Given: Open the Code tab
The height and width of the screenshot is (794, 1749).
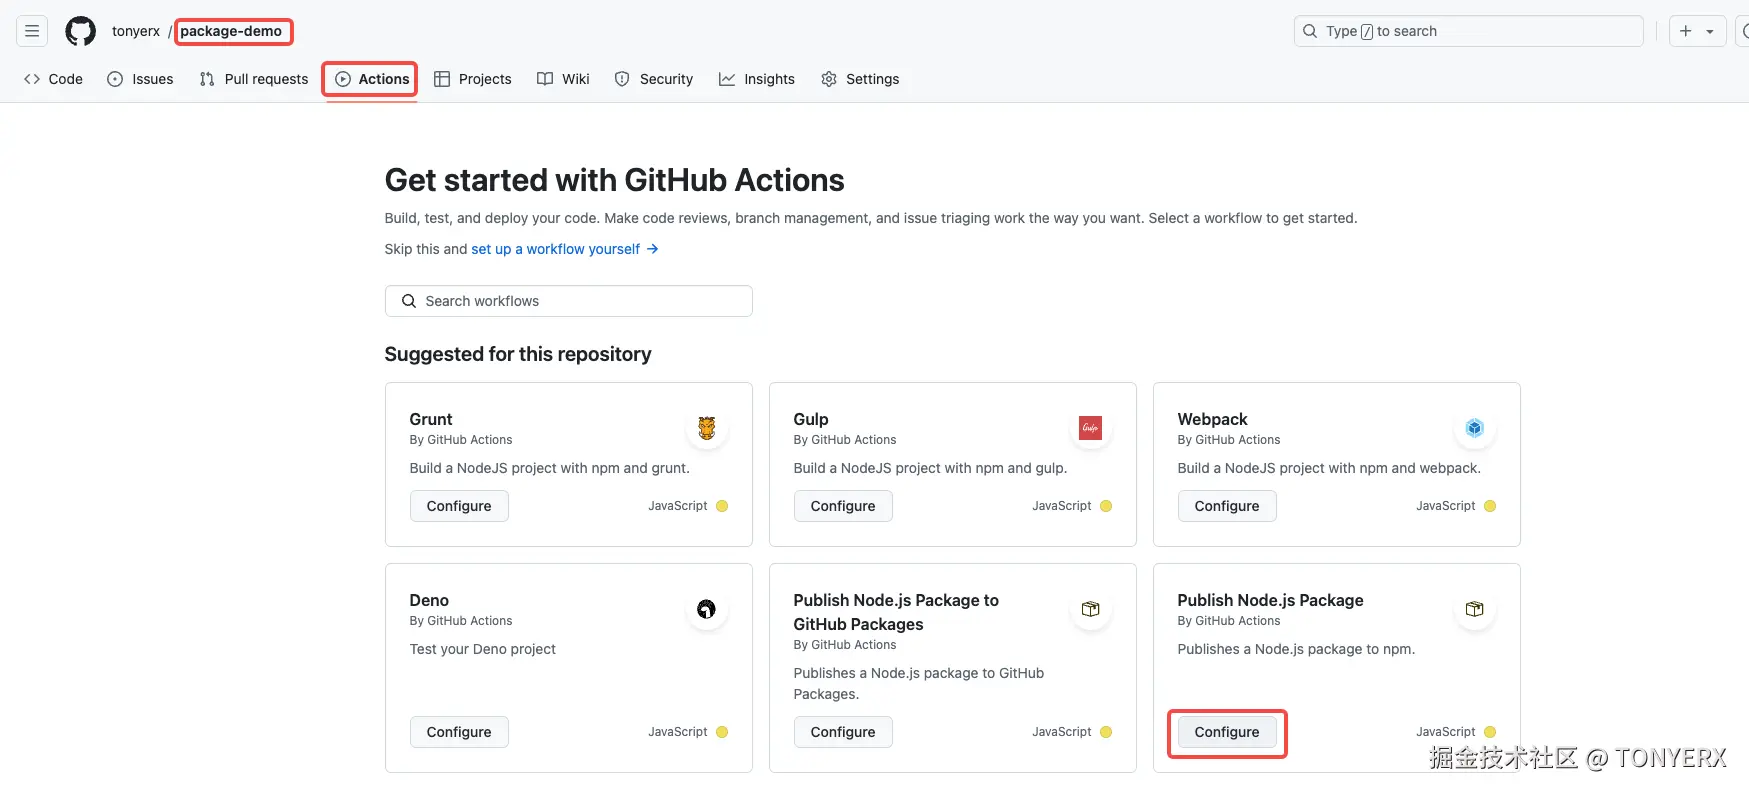Looking at the screenshot, I should (x=54, y=79).
